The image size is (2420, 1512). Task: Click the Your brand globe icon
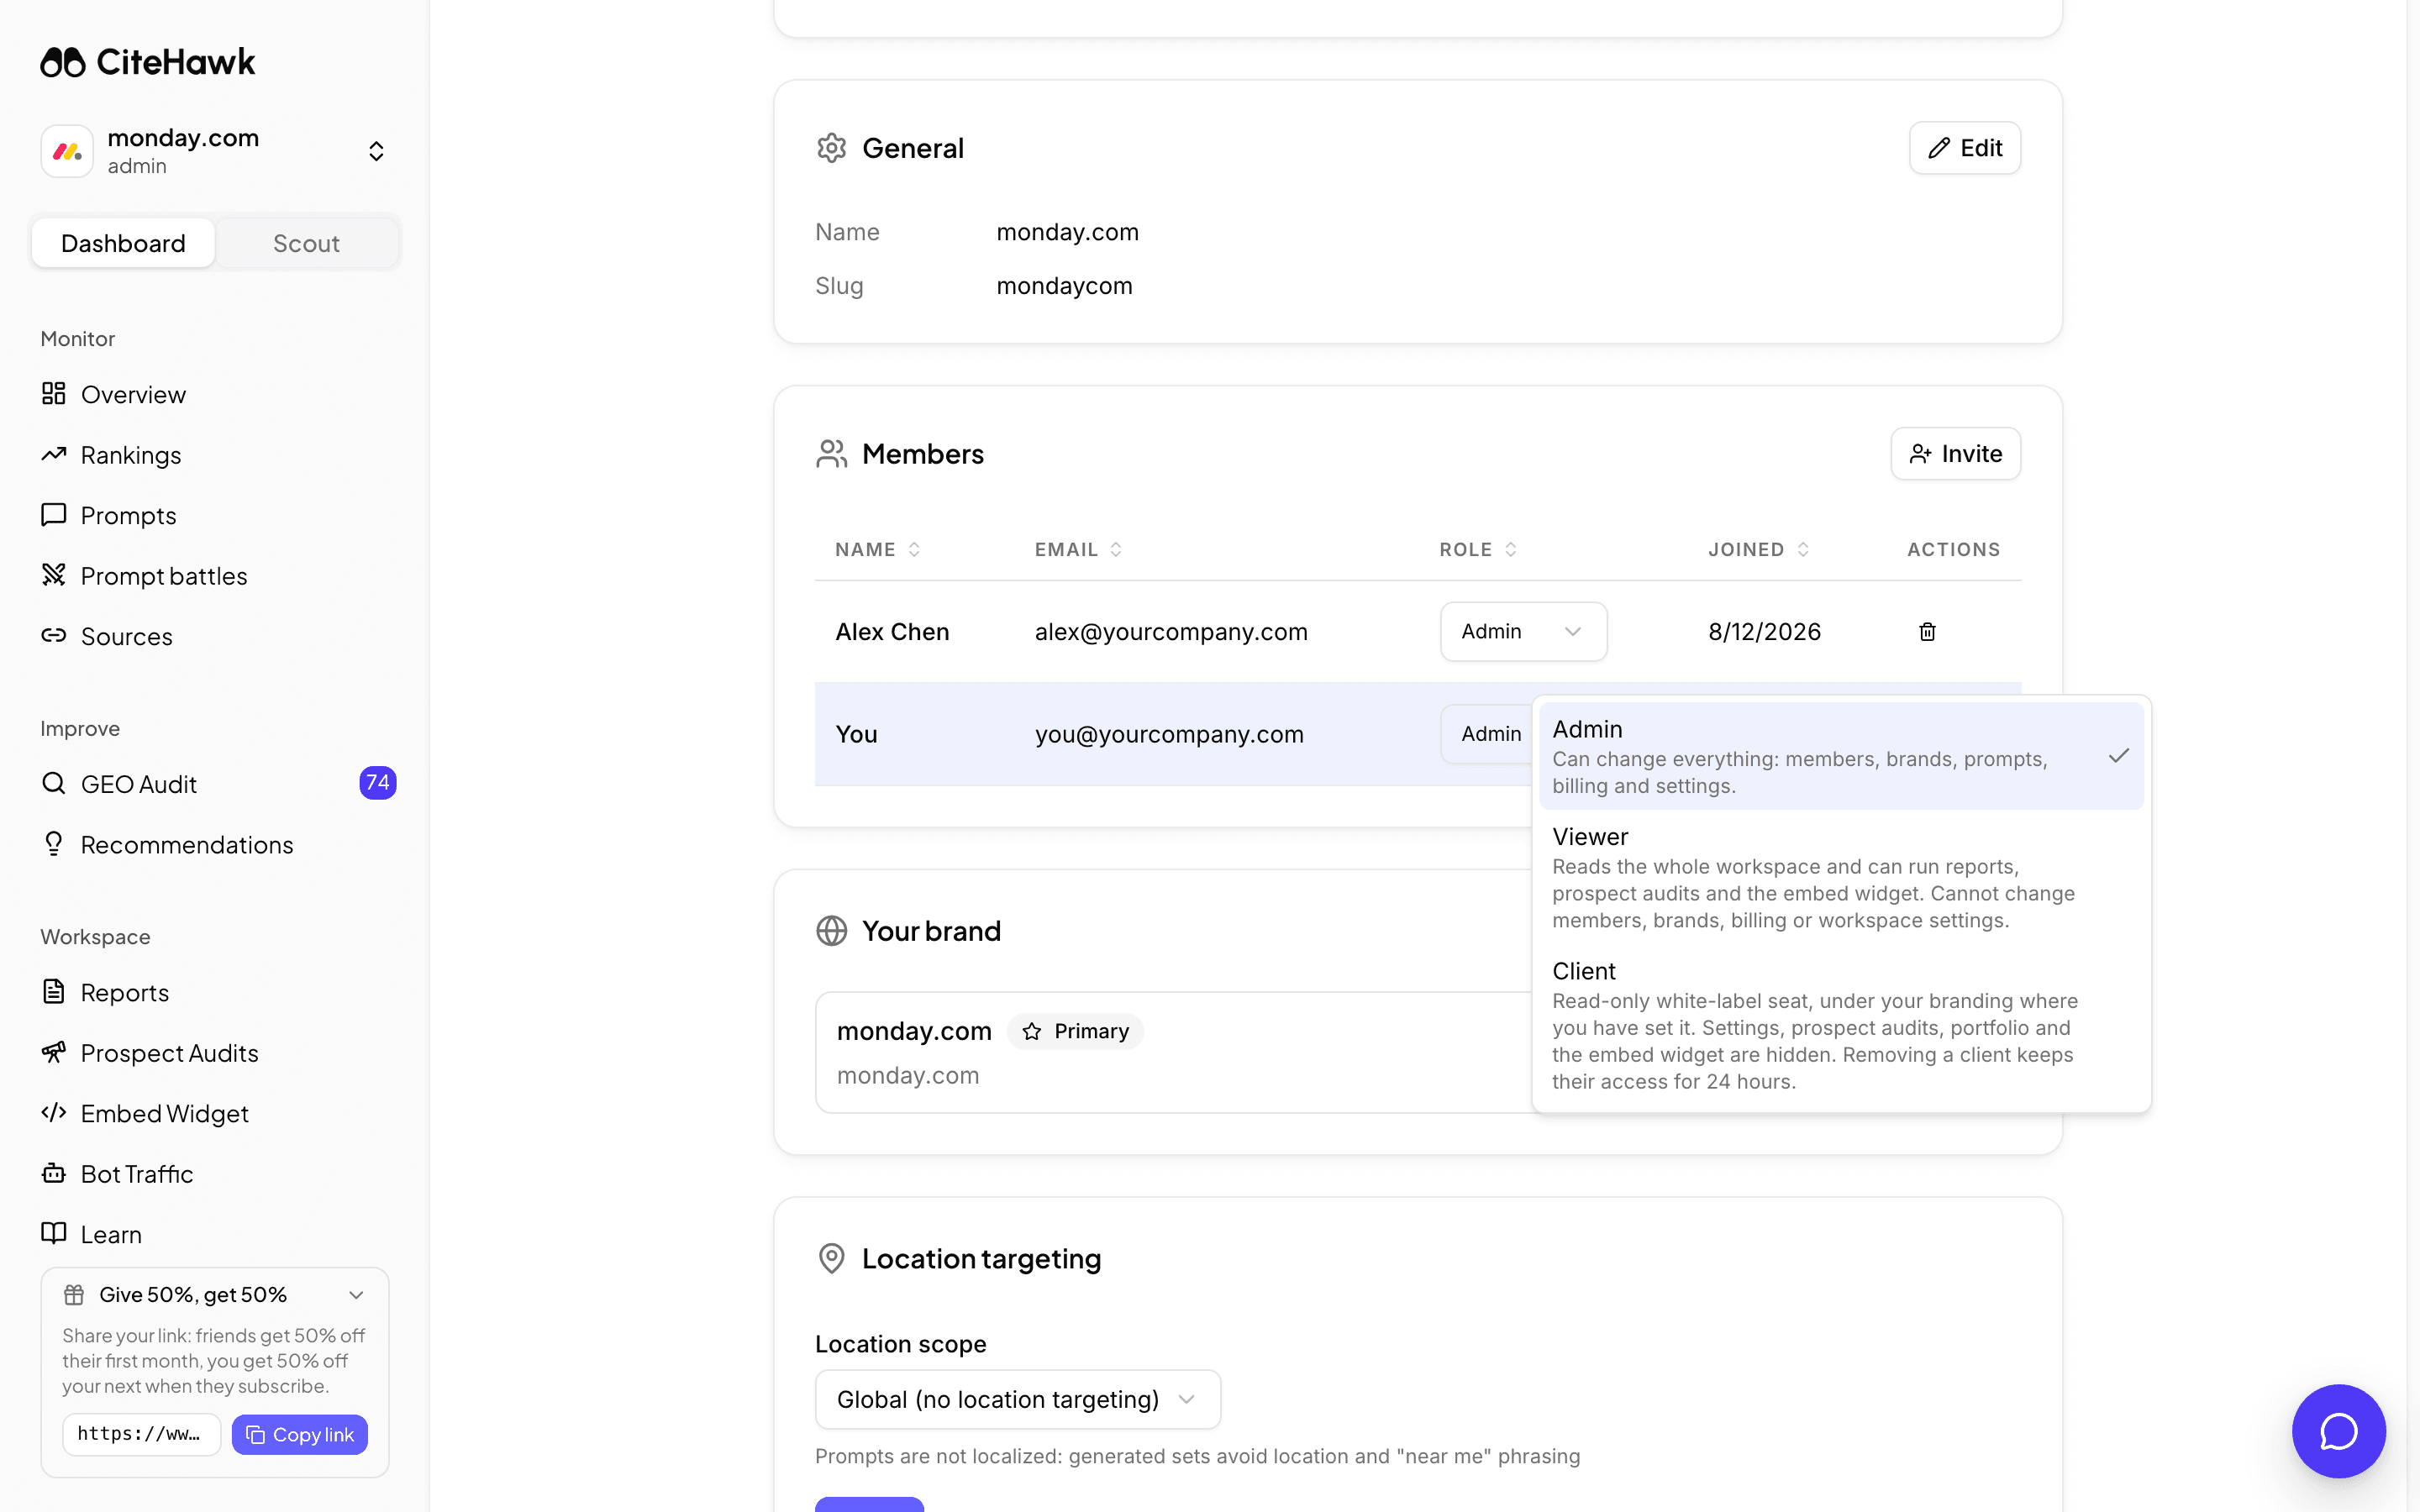pyautogui.click(x=831, y=931)
